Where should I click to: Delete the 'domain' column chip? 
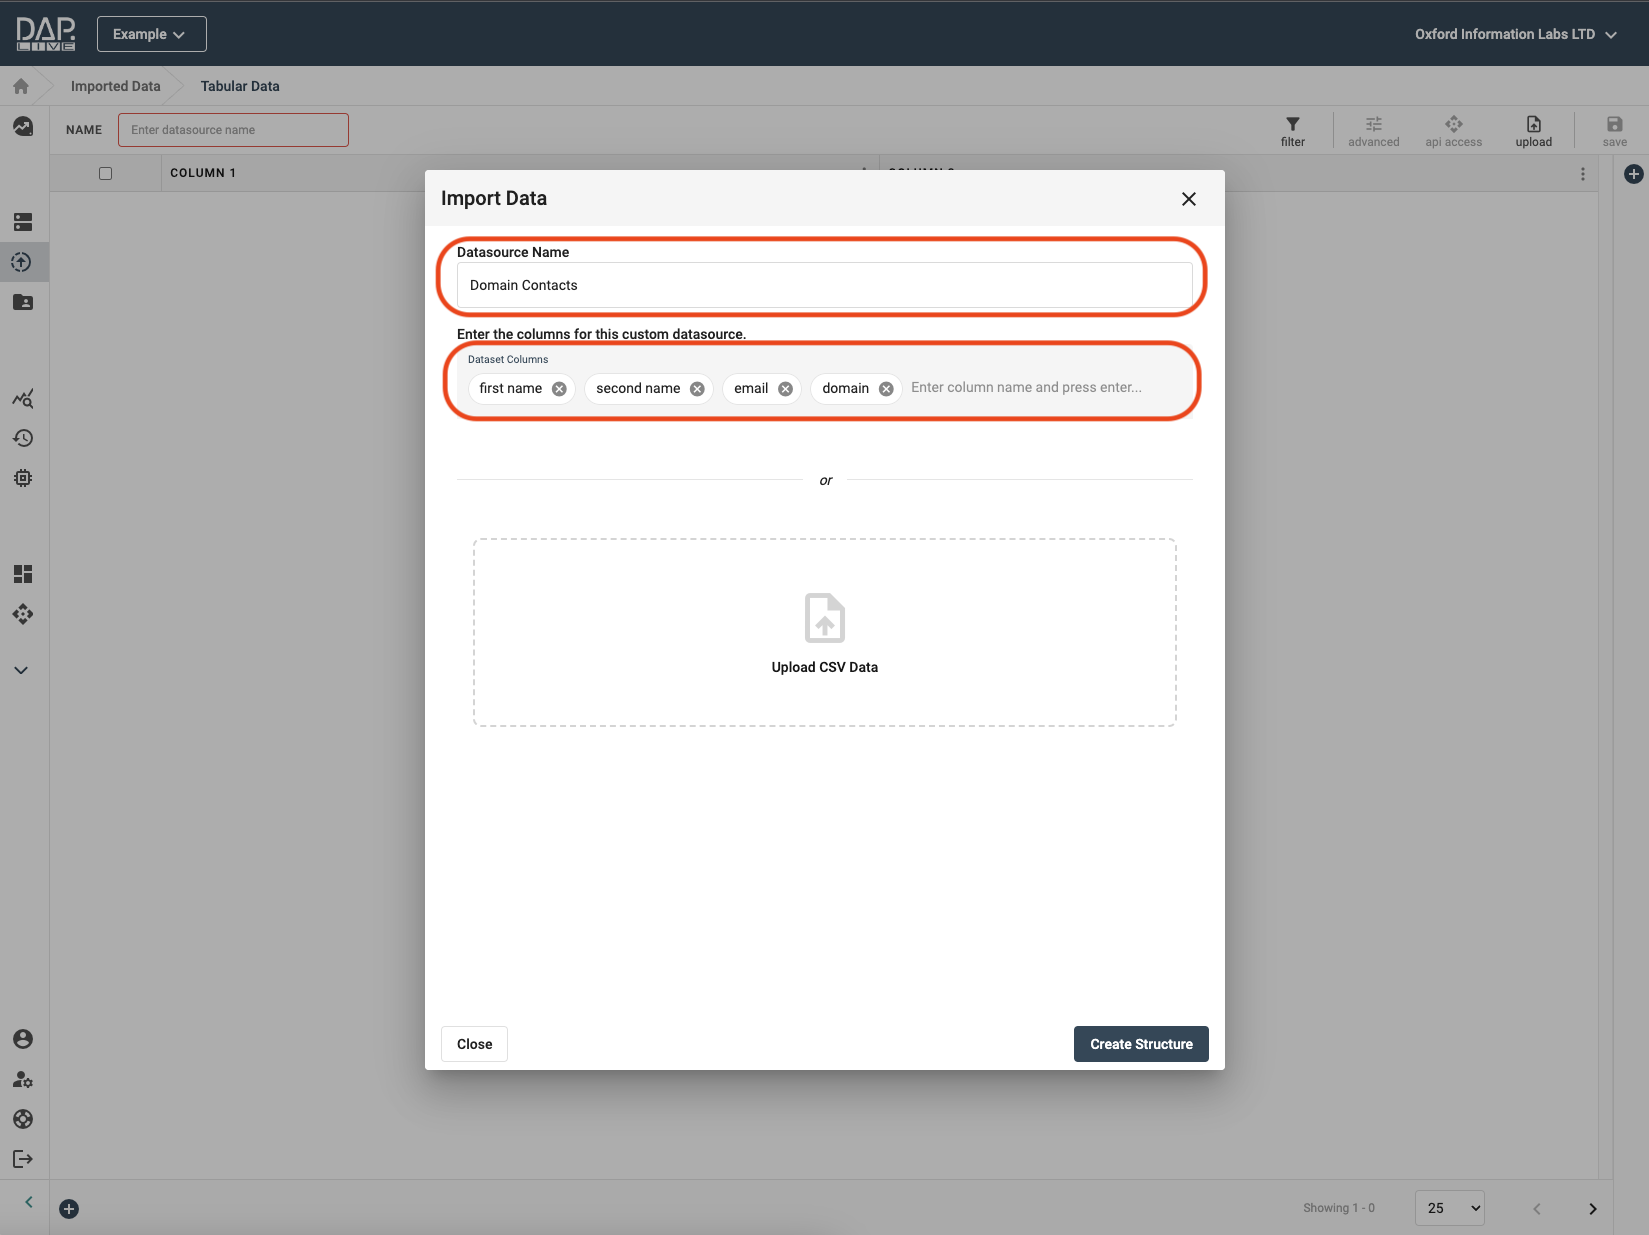[x=886, y=389]
